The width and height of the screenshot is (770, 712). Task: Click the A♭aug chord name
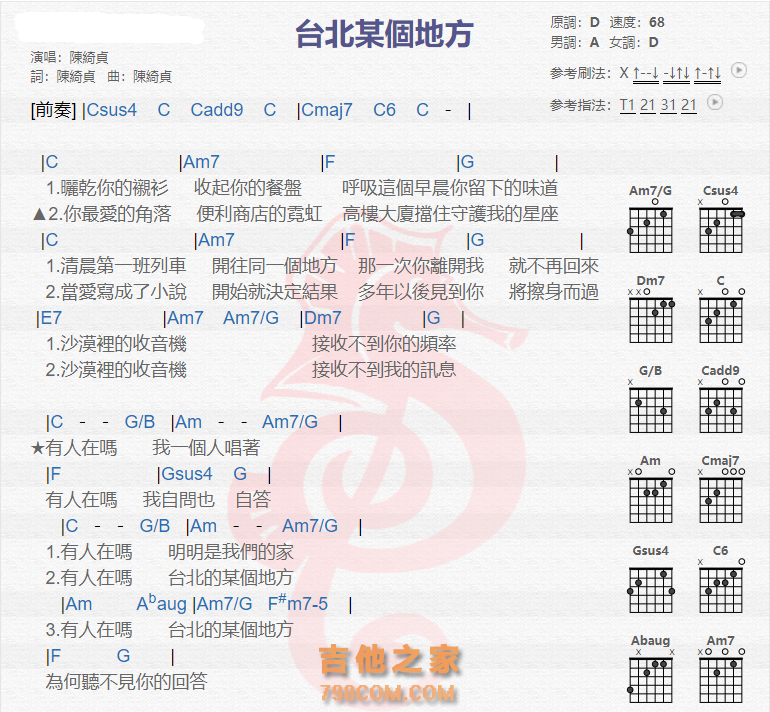161,603
